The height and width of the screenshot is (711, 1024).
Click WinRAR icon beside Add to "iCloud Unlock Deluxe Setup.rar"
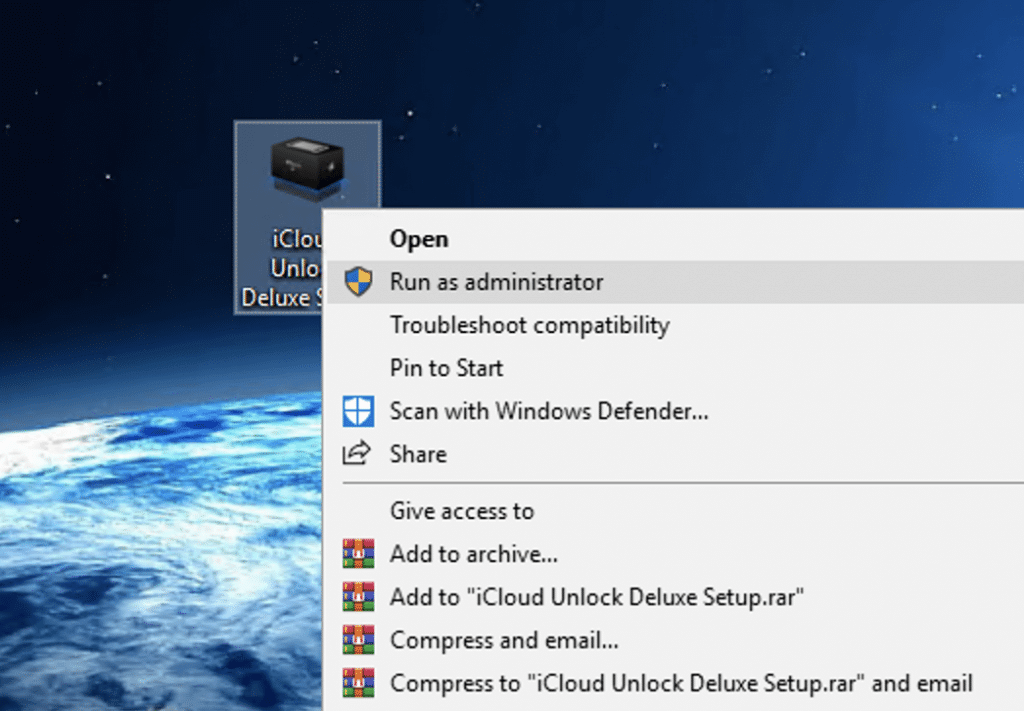click(358, 597)
